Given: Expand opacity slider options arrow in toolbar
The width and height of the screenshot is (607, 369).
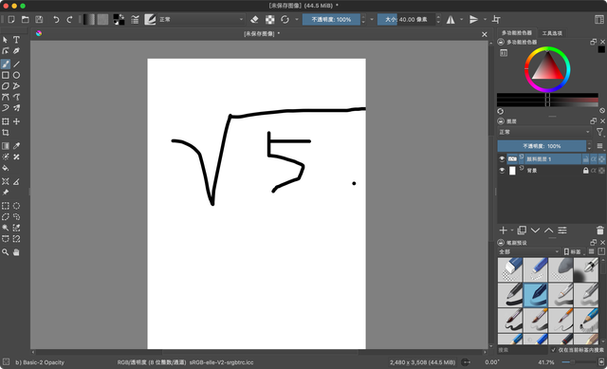Looking at the screenshot, I should pyautogui.click(x=372, y=19).
